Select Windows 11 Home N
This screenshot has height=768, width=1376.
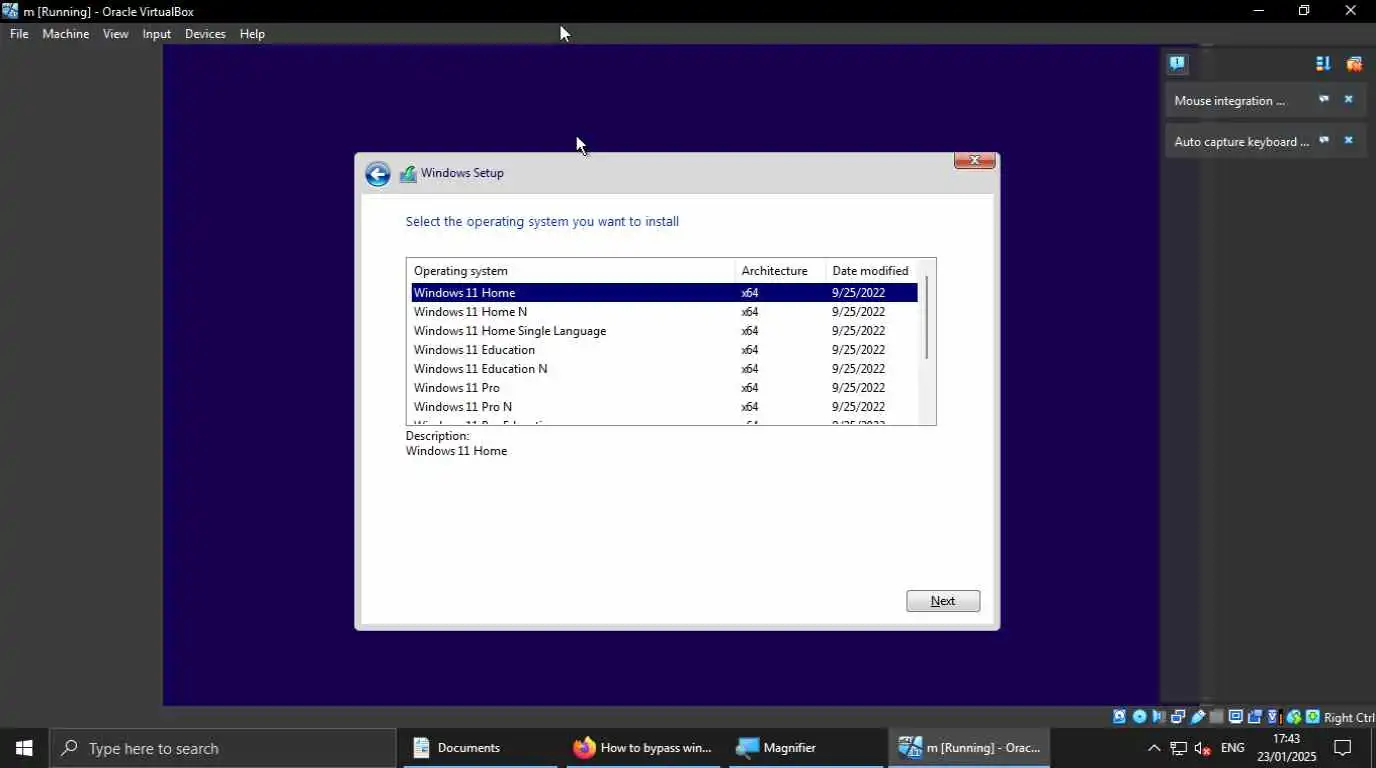664,312
